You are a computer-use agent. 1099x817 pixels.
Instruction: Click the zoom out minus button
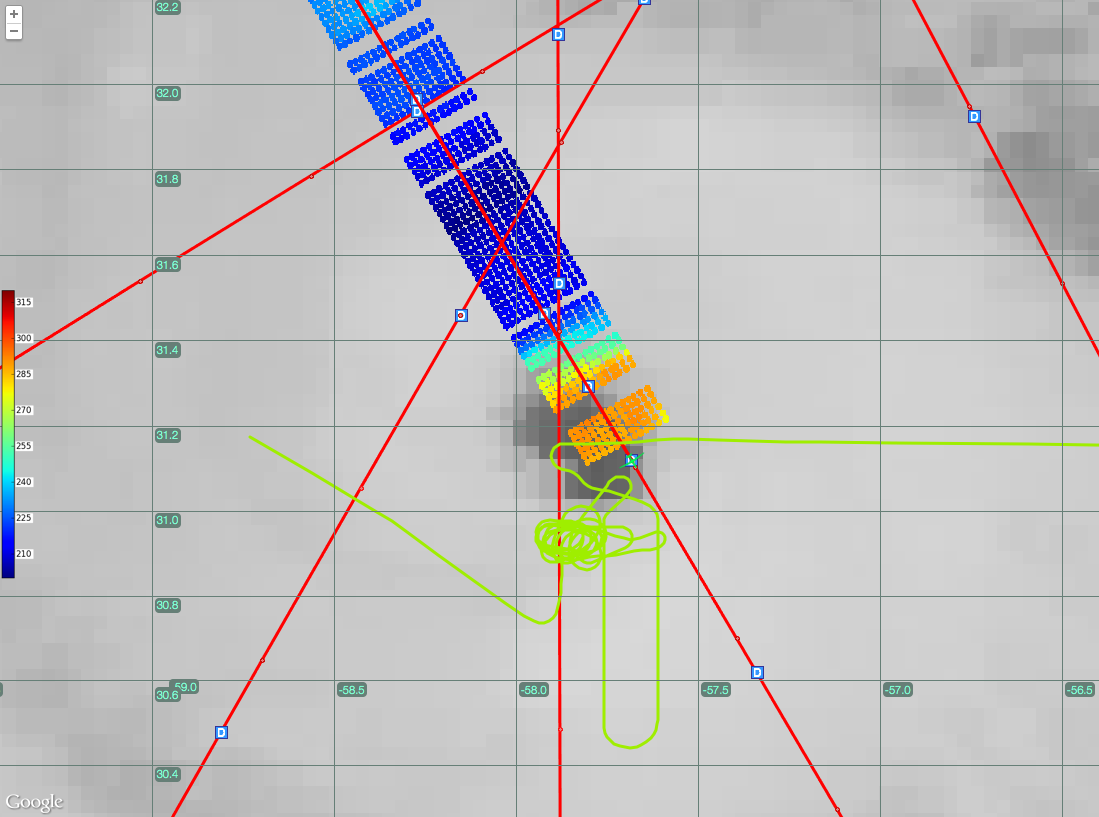tap(14, 31)
